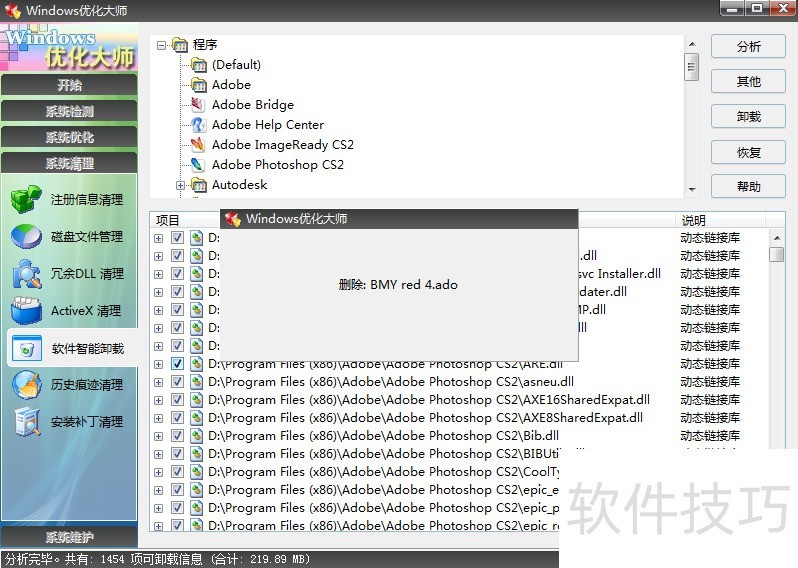Click file list scroll-up arrow

click(777, 238)
